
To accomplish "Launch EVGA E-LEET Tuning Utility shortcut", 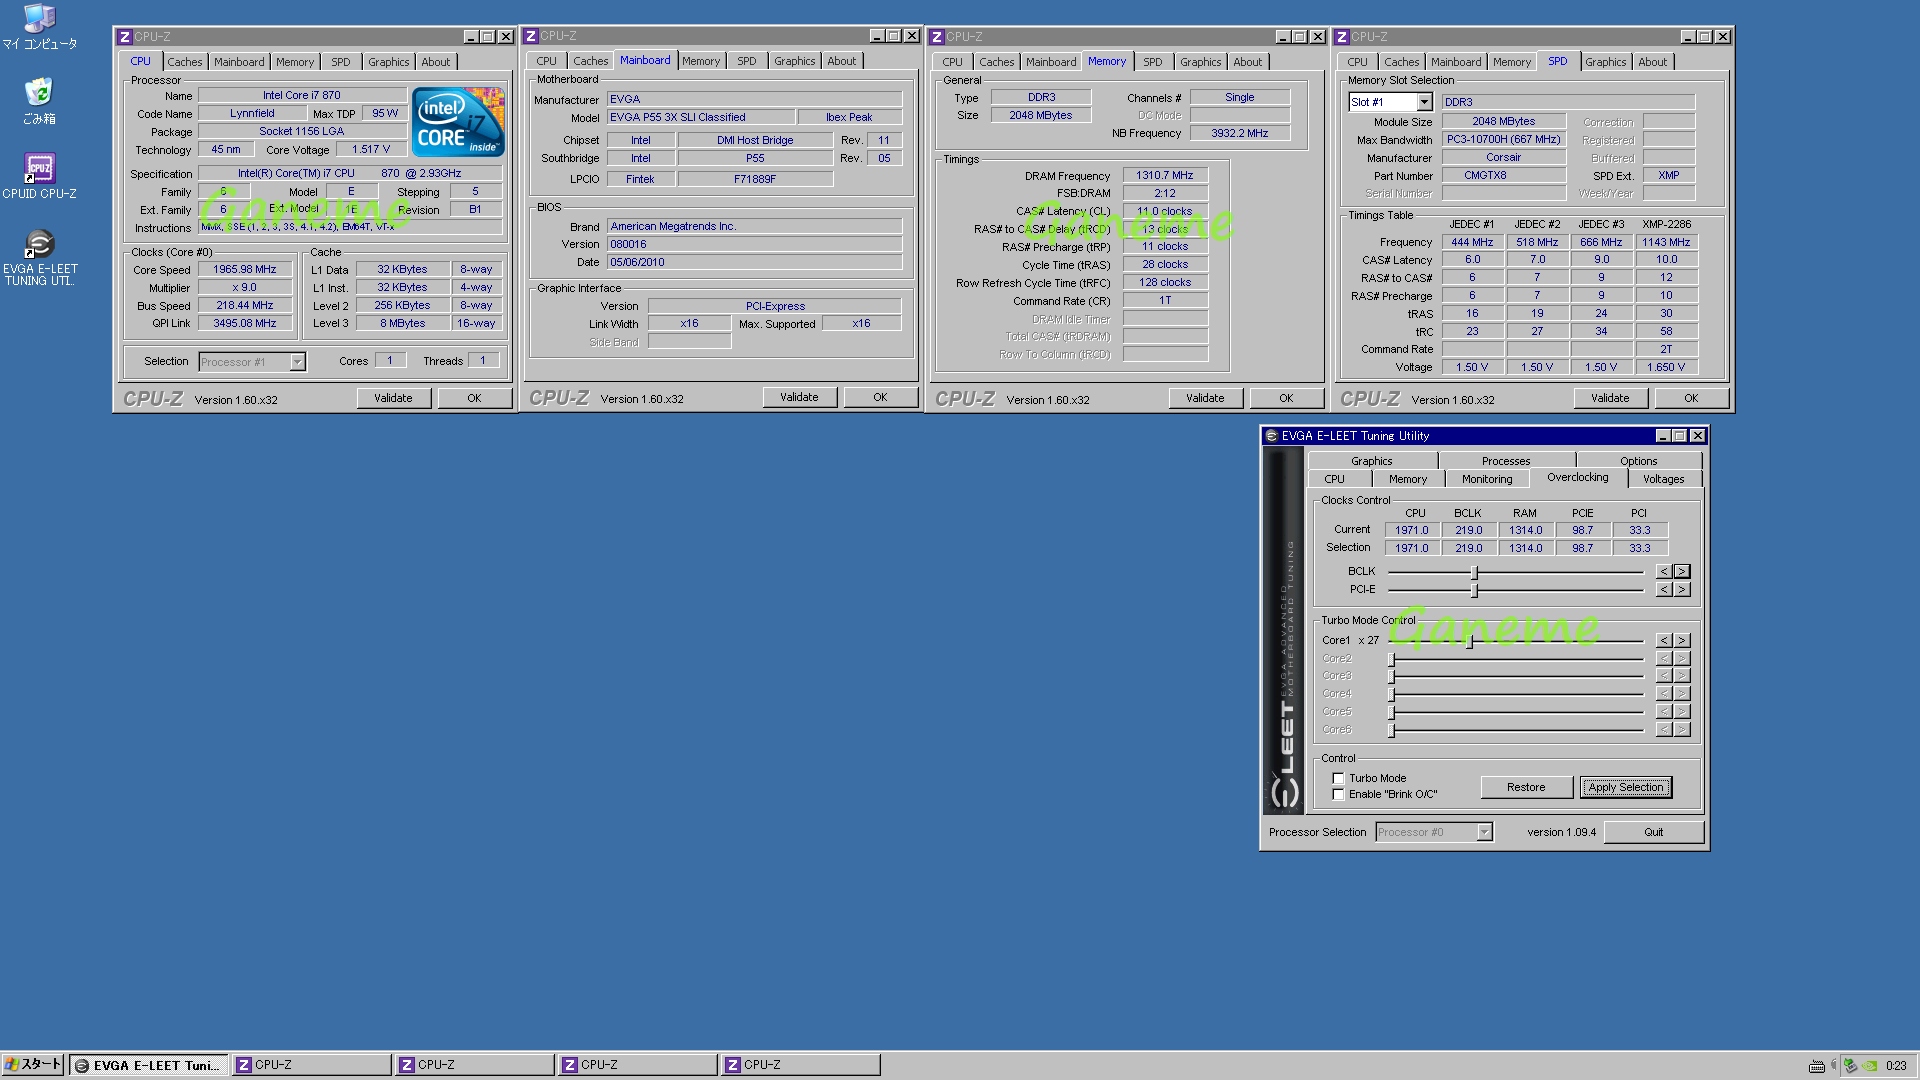I will point(39,244).
